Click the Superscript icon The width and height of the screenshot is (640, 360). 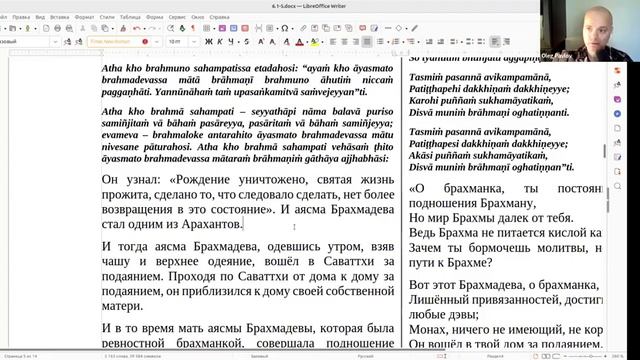click(260, 42)
